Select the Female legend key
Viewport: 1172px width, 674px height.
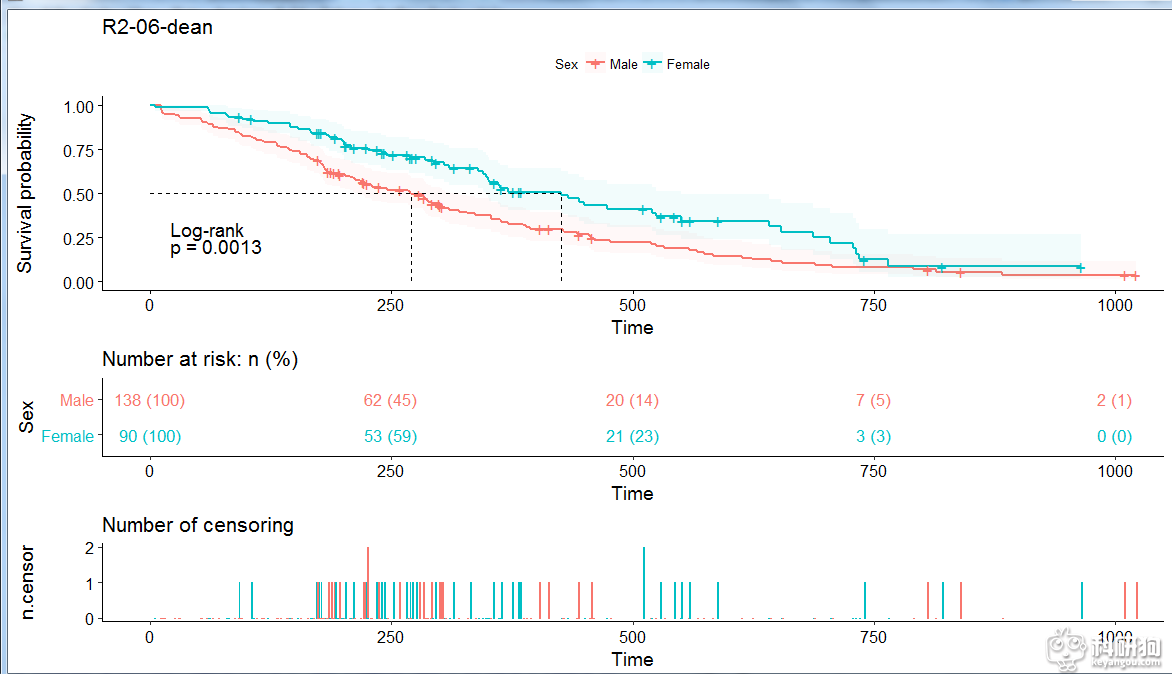(x=653, y=64)
